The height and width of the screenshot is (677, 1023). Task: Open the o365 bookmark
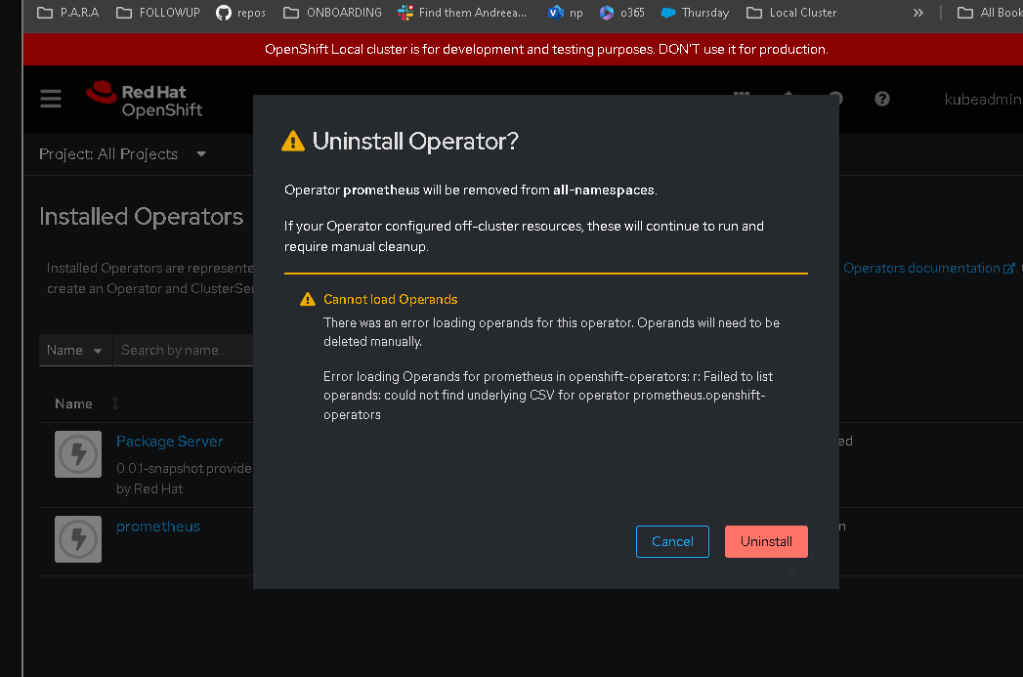pyautogui.click(x=622, y=12)
